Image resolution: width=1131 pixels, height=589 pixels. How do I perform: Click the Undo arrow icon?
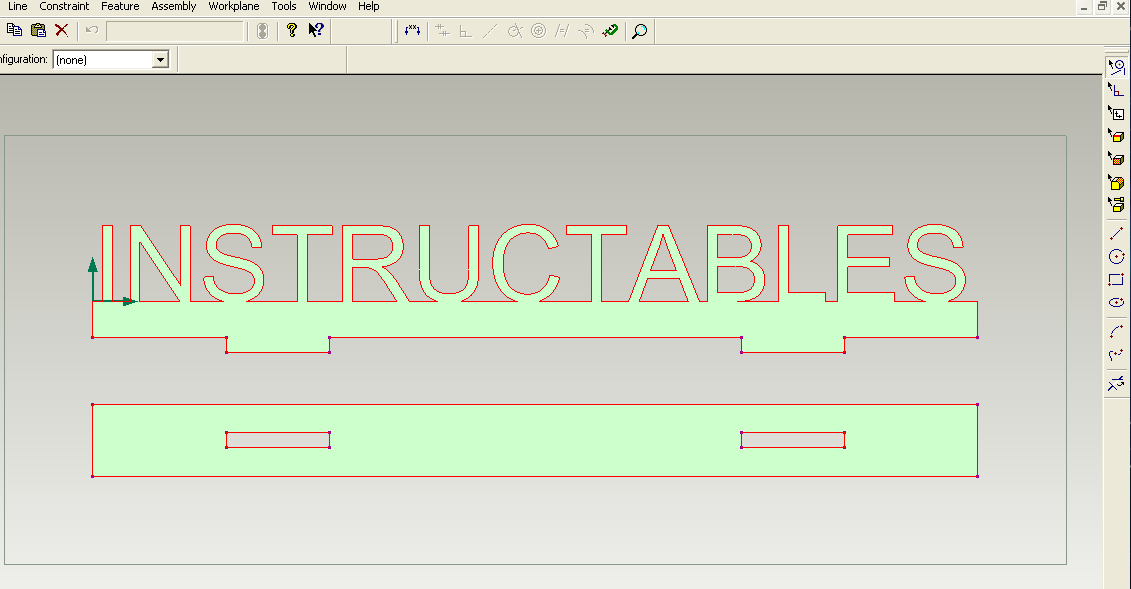pos(92,30)
